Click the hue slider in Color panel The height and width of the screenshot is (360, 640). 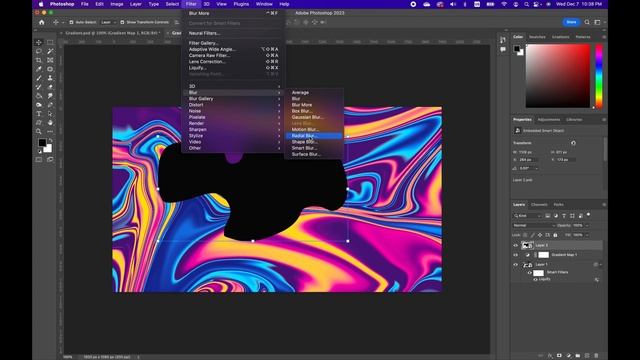[599, 76]
